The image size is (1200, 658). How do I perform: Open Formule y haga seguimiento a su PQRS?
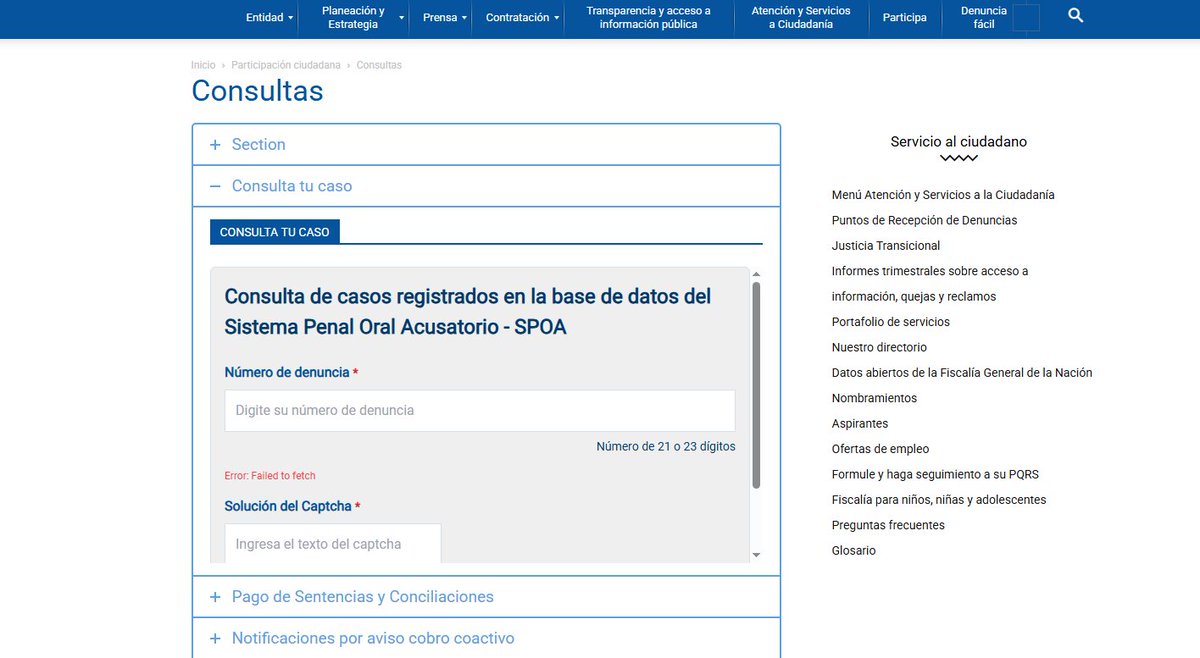935,475
